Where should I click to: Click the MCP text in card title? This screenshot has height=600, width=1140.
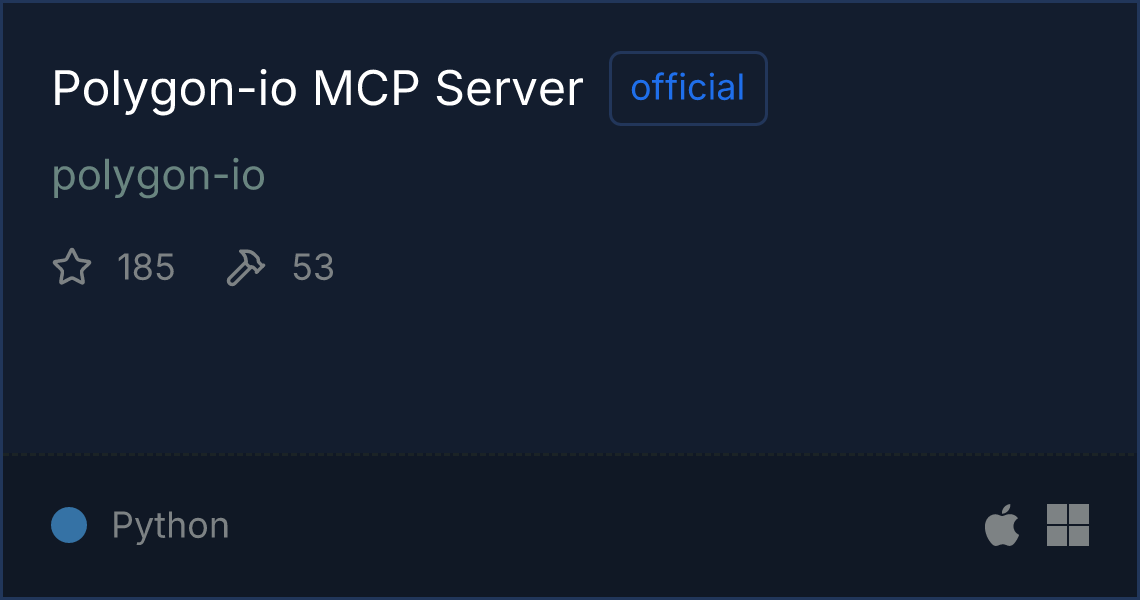click(x=366, y=89)
